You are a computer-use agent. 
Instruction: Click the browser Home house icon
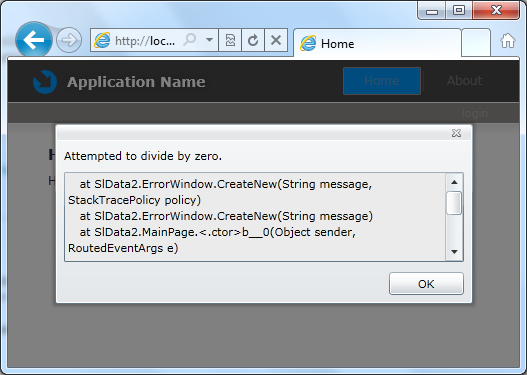(508, 41)
